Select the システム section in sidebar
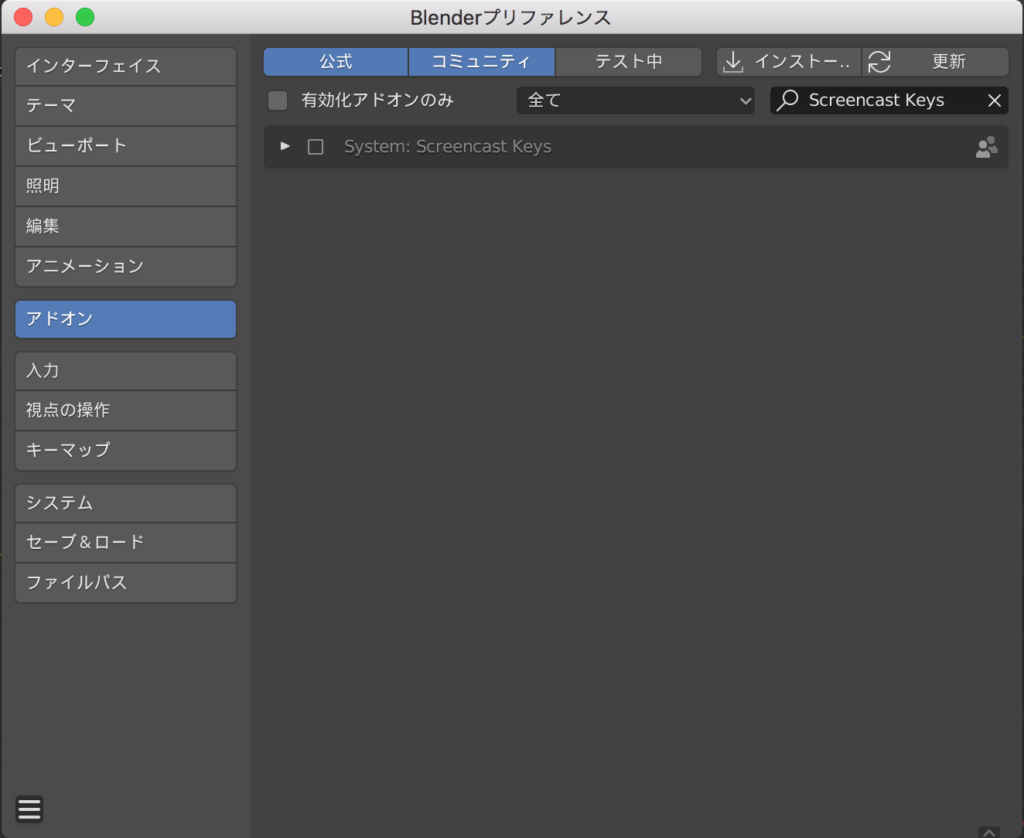The width and height of the screenshot is (1024, 838). [x=125, y=503]
